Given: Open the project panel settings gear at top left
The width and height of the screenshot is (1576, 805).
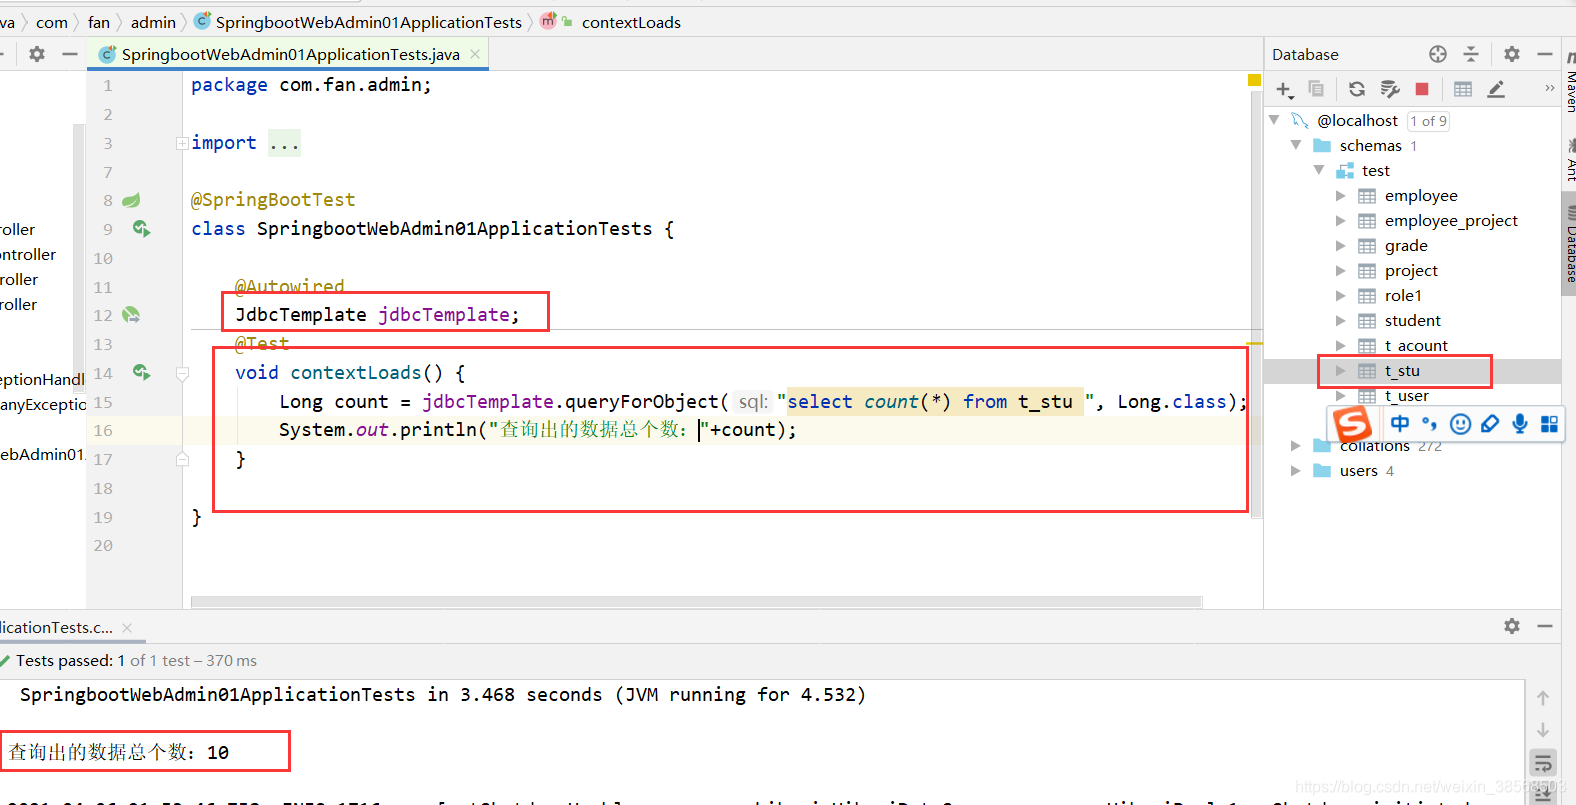Looking at the screenshot, I should click(x=37, y=54).
